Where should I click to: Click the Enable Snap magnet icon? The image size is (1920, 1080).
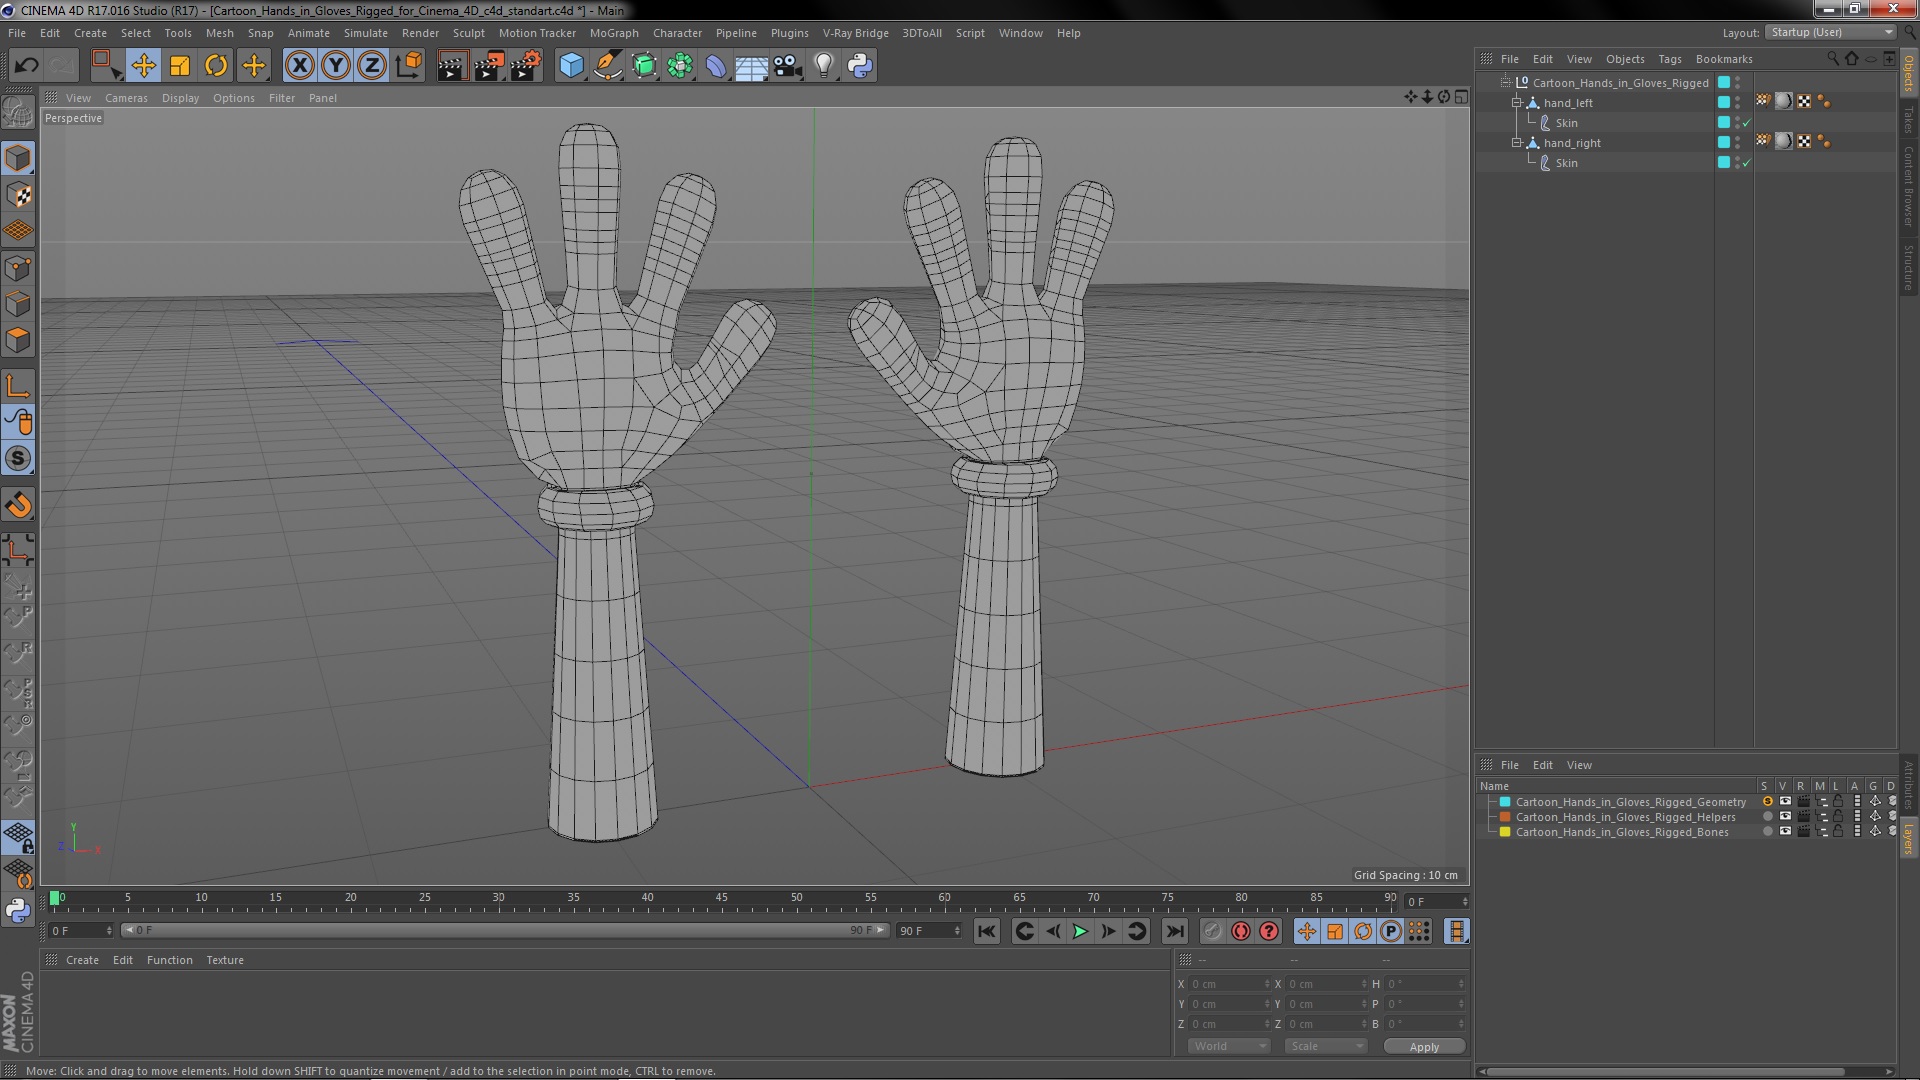click(18, 505)
